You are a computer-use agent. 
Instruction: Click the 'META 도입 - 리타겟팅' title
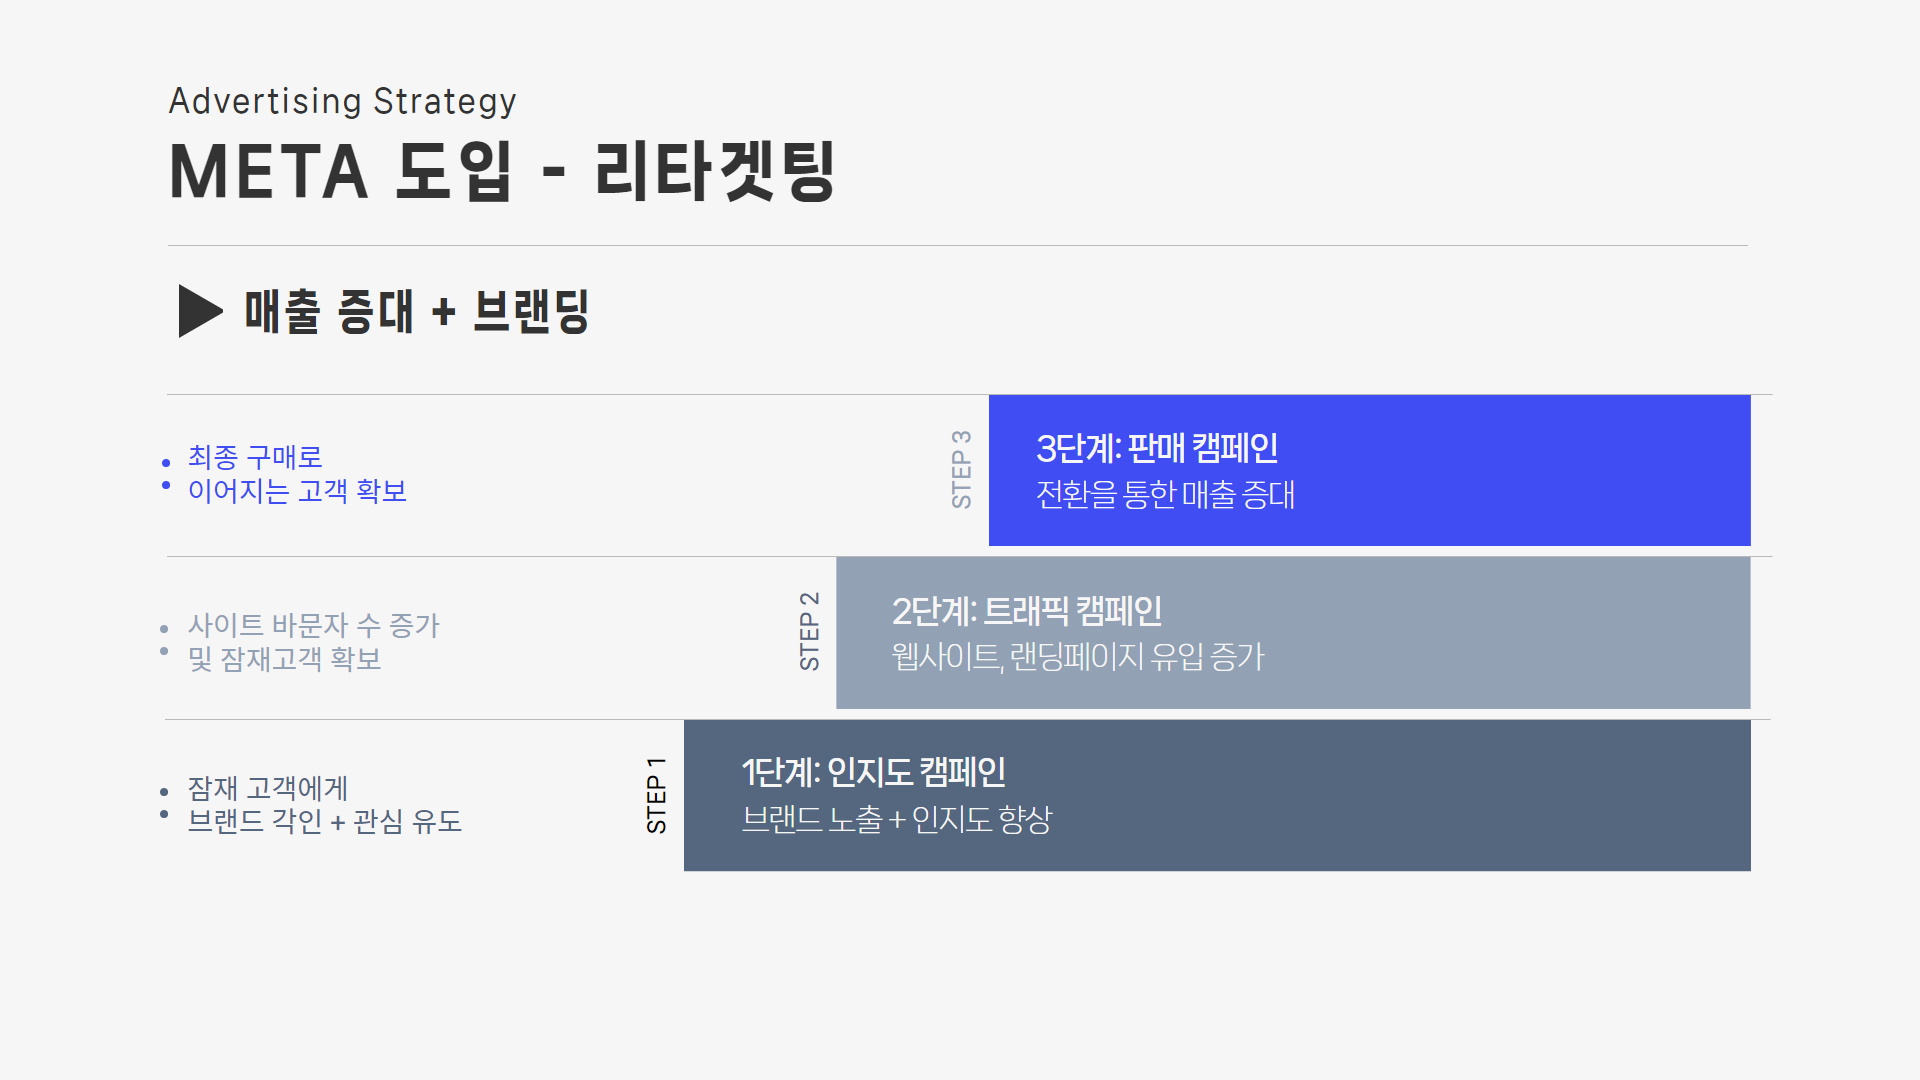pyautogui.click(x=502, y=172)
